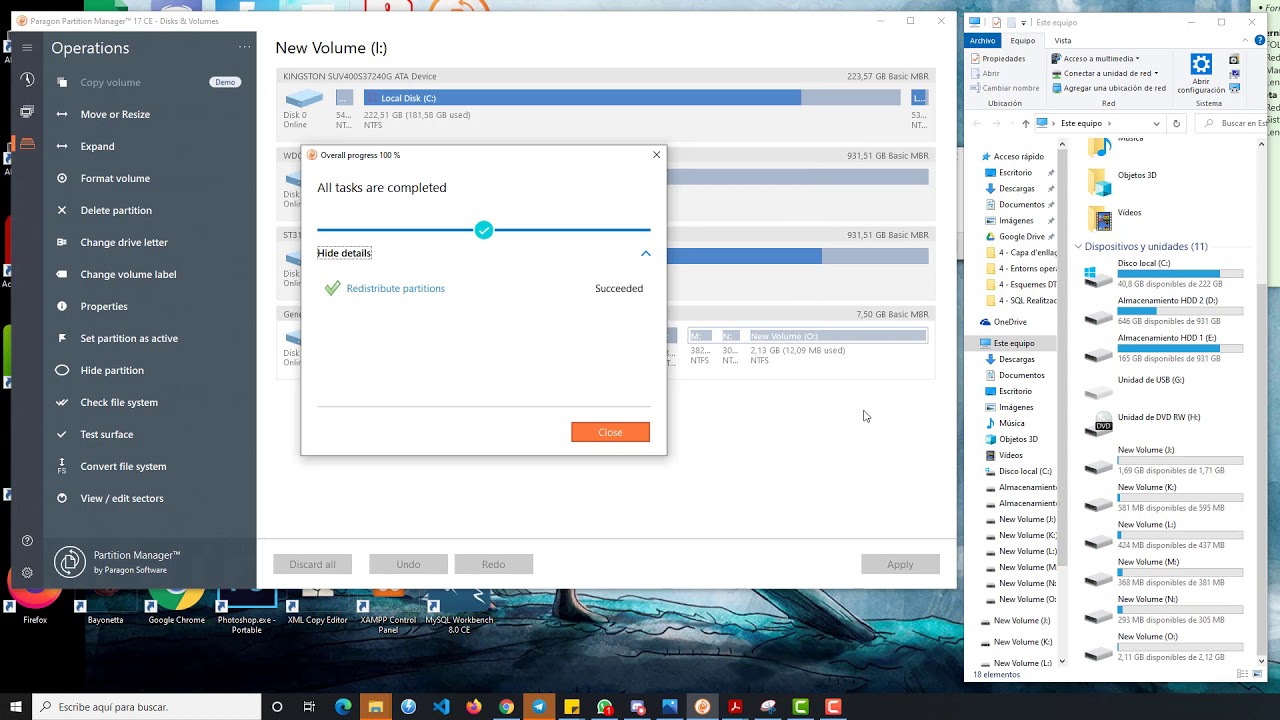Viewport: 1280px width, 720px height.
Task: Choose Hide partition operation
Action: tap(150, 370)
